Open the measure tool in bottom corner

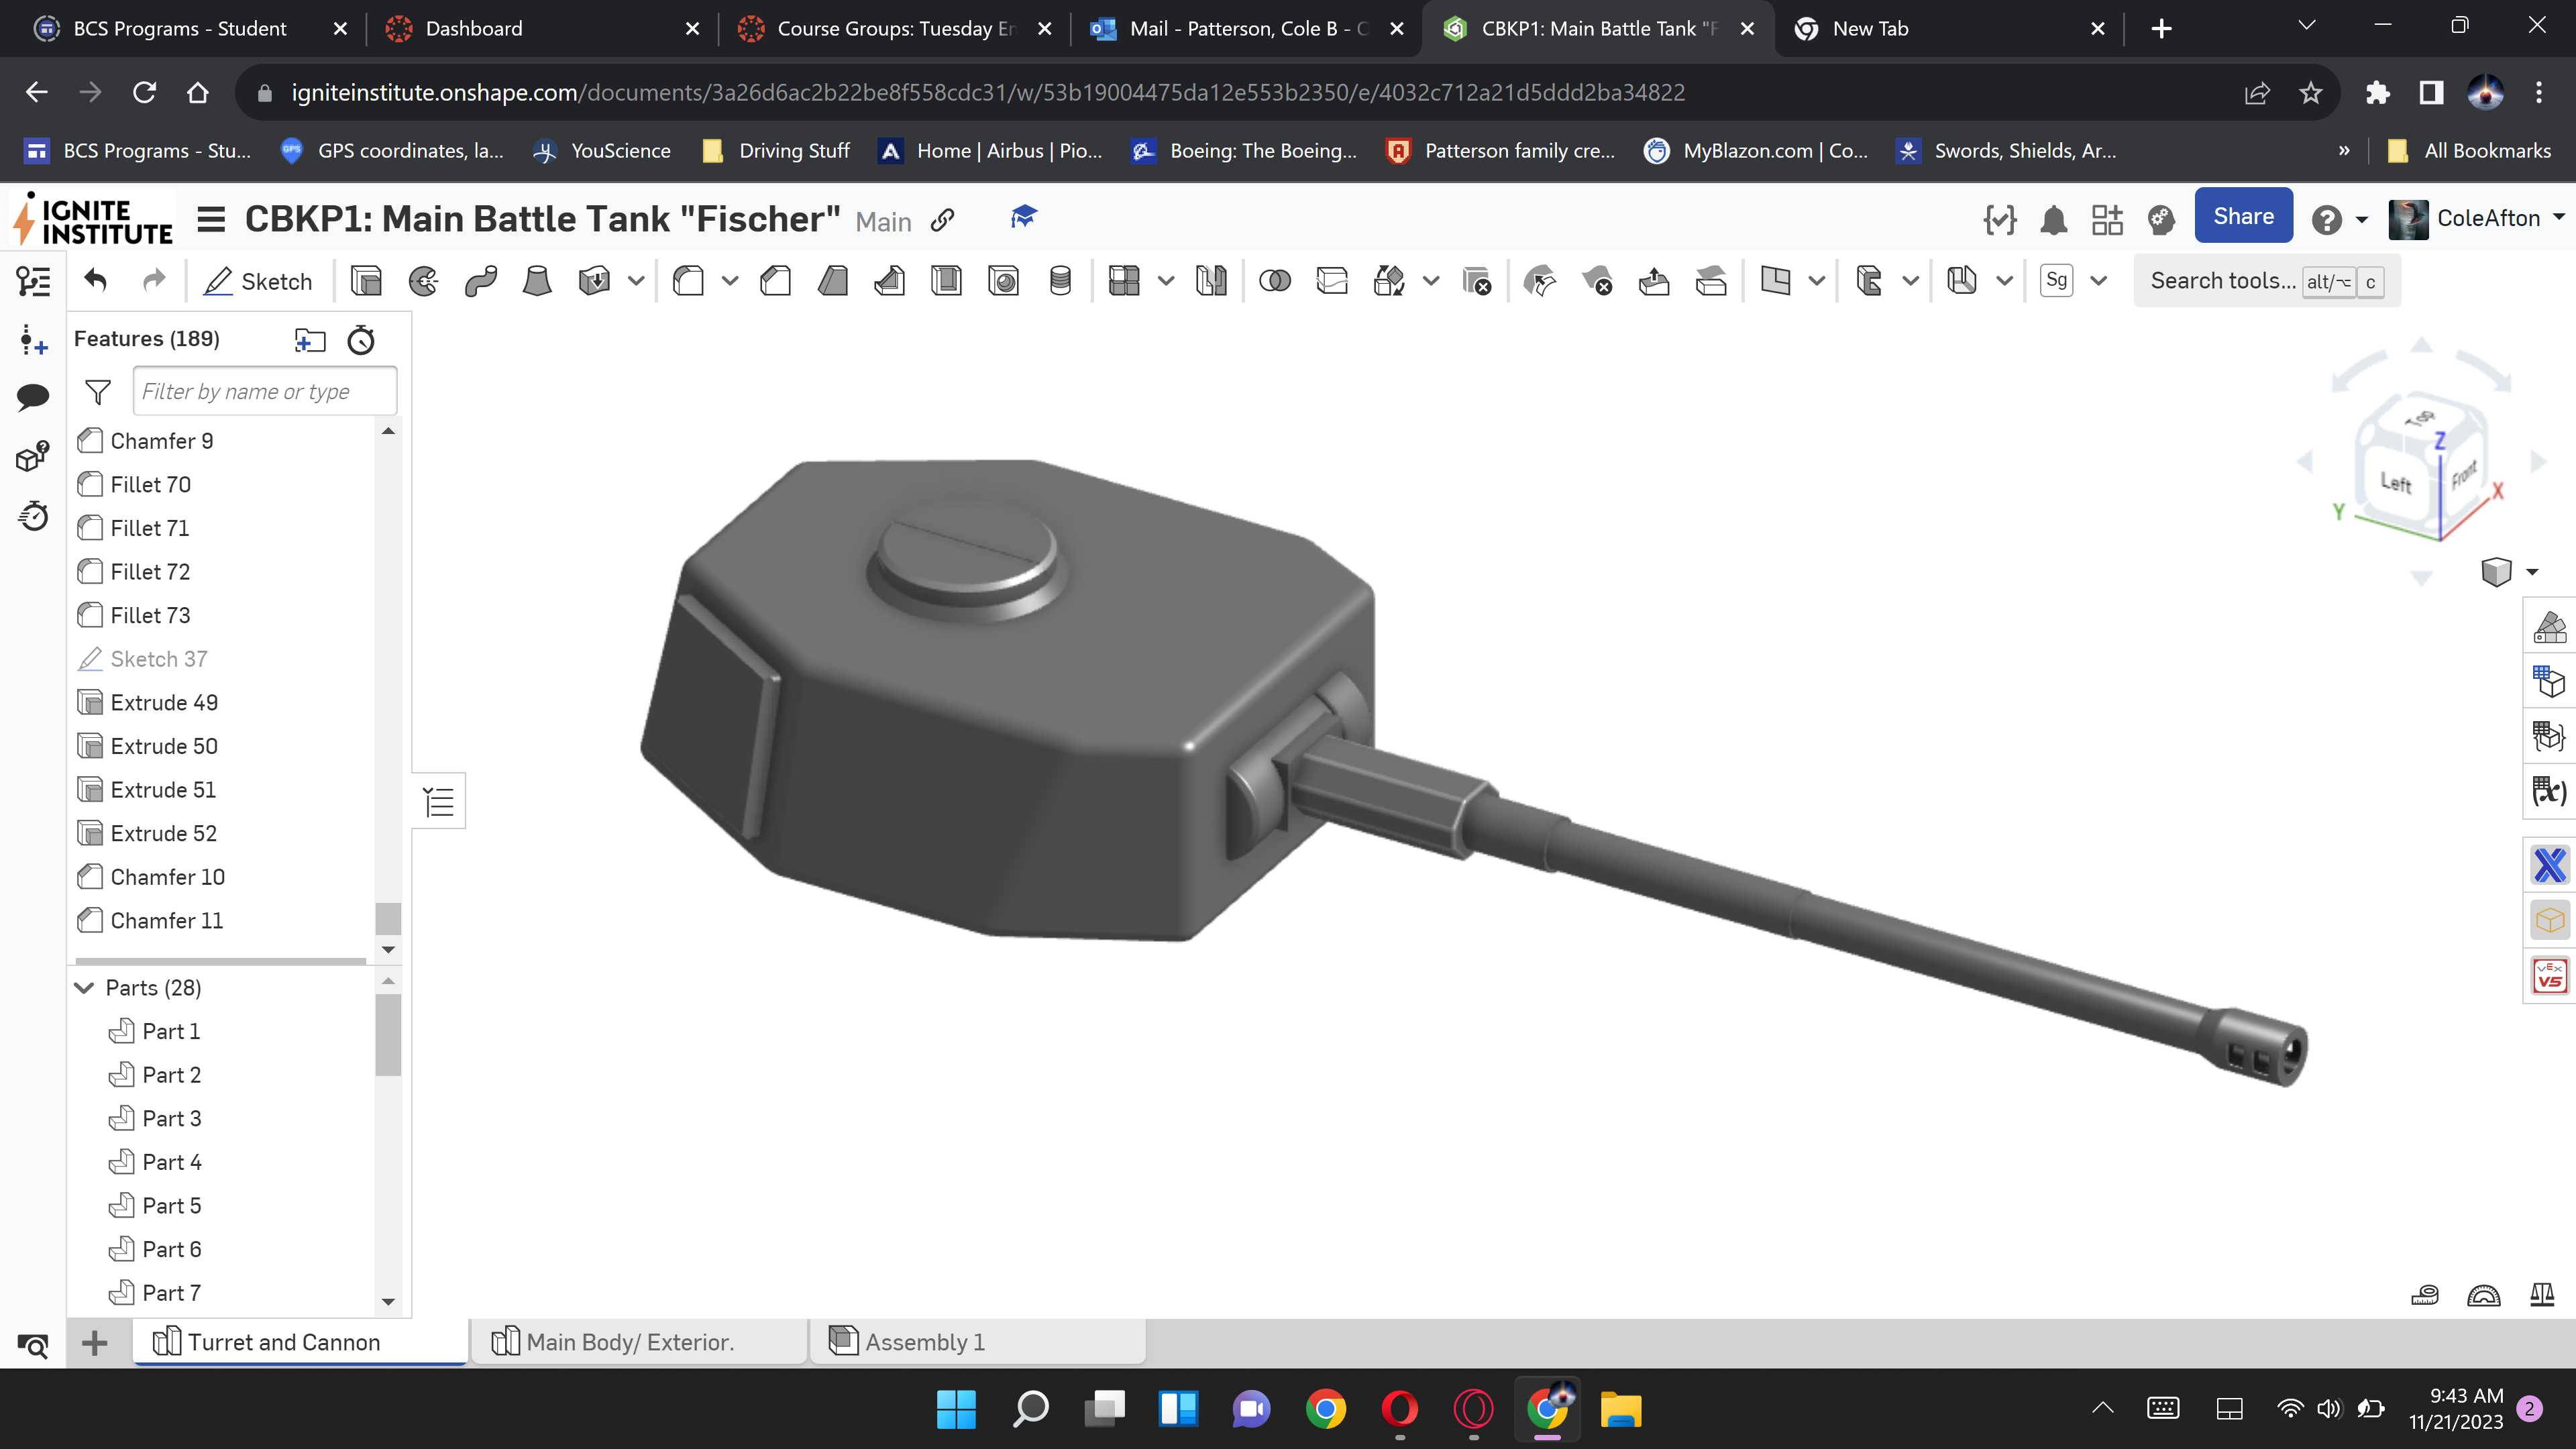[x=2424, y=1296]
